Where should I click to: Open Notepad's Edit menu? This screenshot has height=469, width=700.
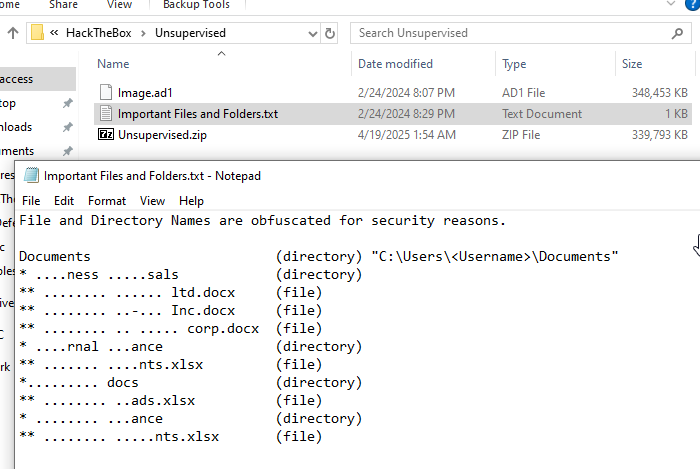64,201
